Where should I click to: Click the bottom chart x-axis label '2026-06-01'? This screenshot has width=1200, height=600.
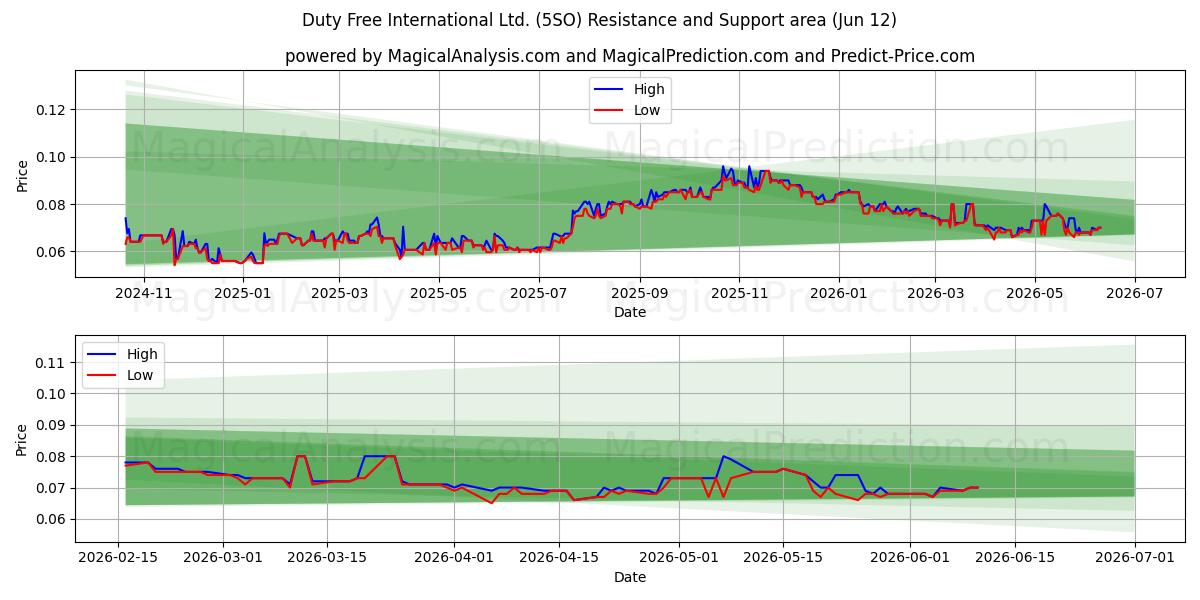(x=910, y=558)
